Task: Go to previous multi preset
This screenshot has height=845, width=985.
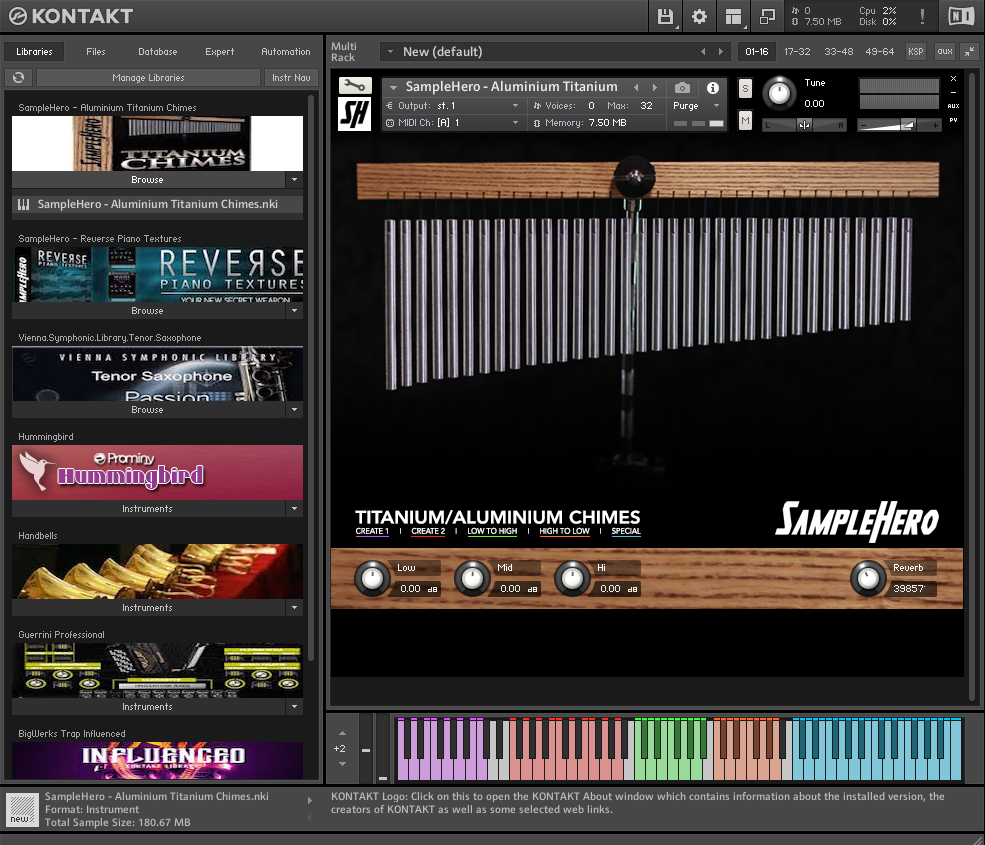Action: pos(703,52)
